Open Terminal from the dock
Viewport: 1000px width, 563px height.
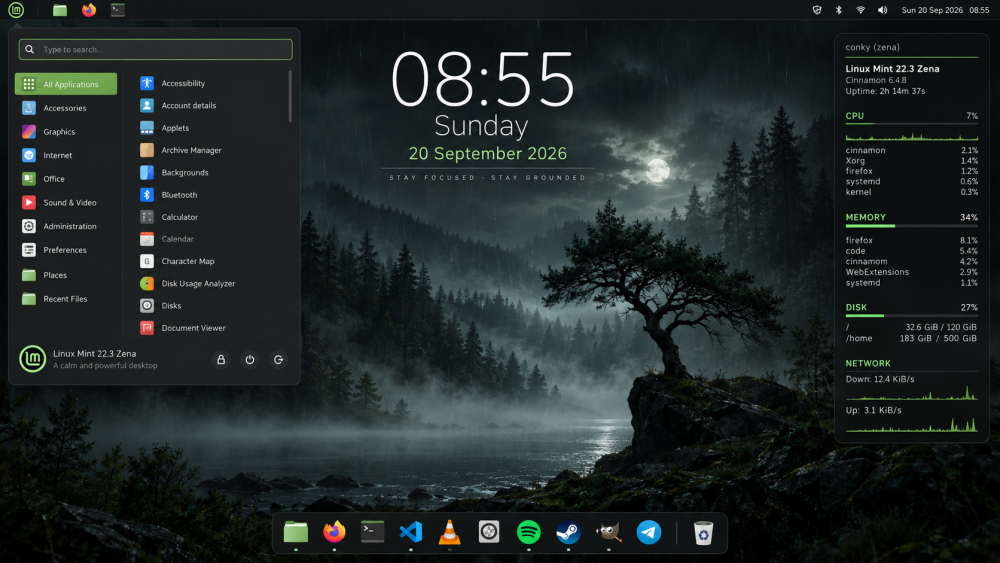tap(372, 532)
